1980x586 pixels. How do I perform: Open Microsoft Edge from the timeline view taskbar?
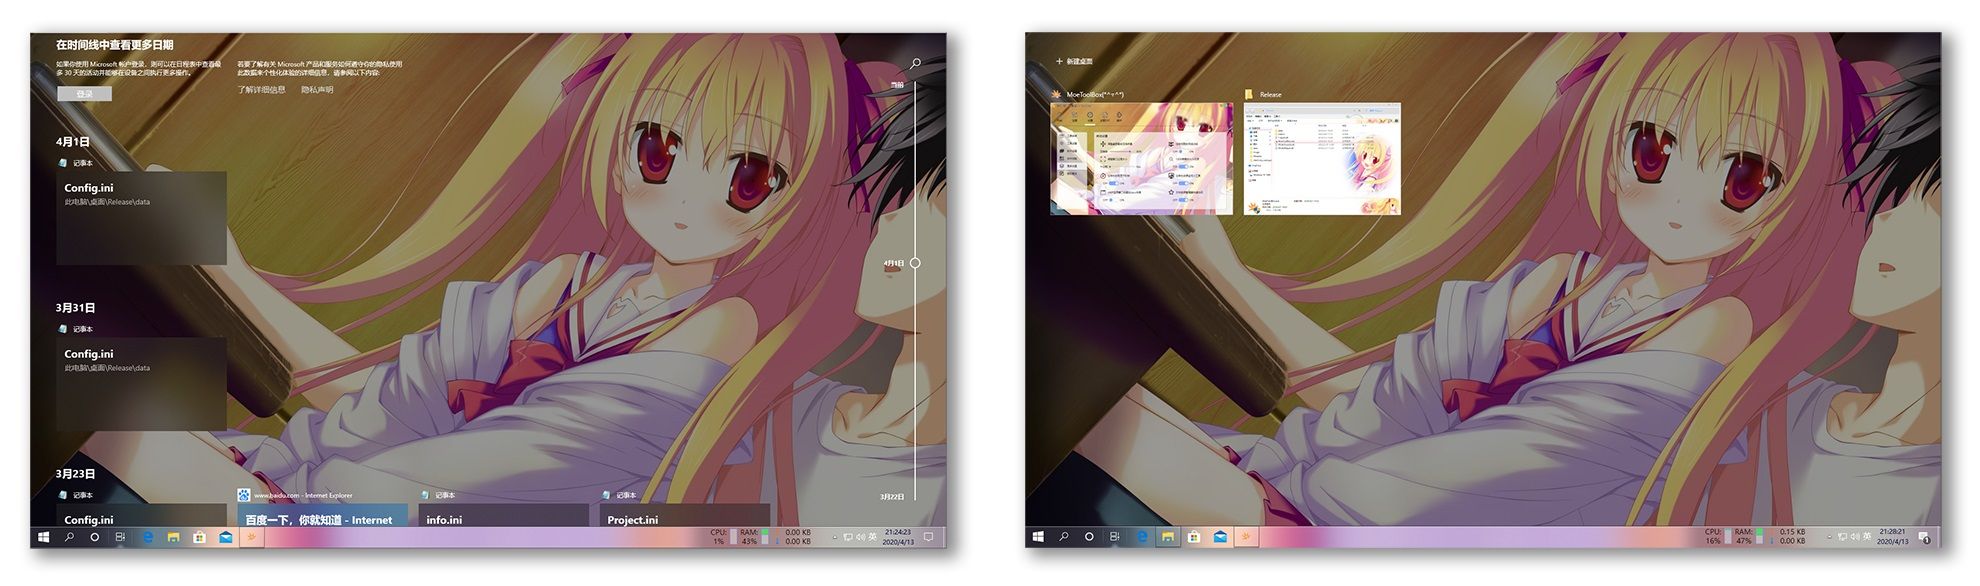[x=147, y=537]
